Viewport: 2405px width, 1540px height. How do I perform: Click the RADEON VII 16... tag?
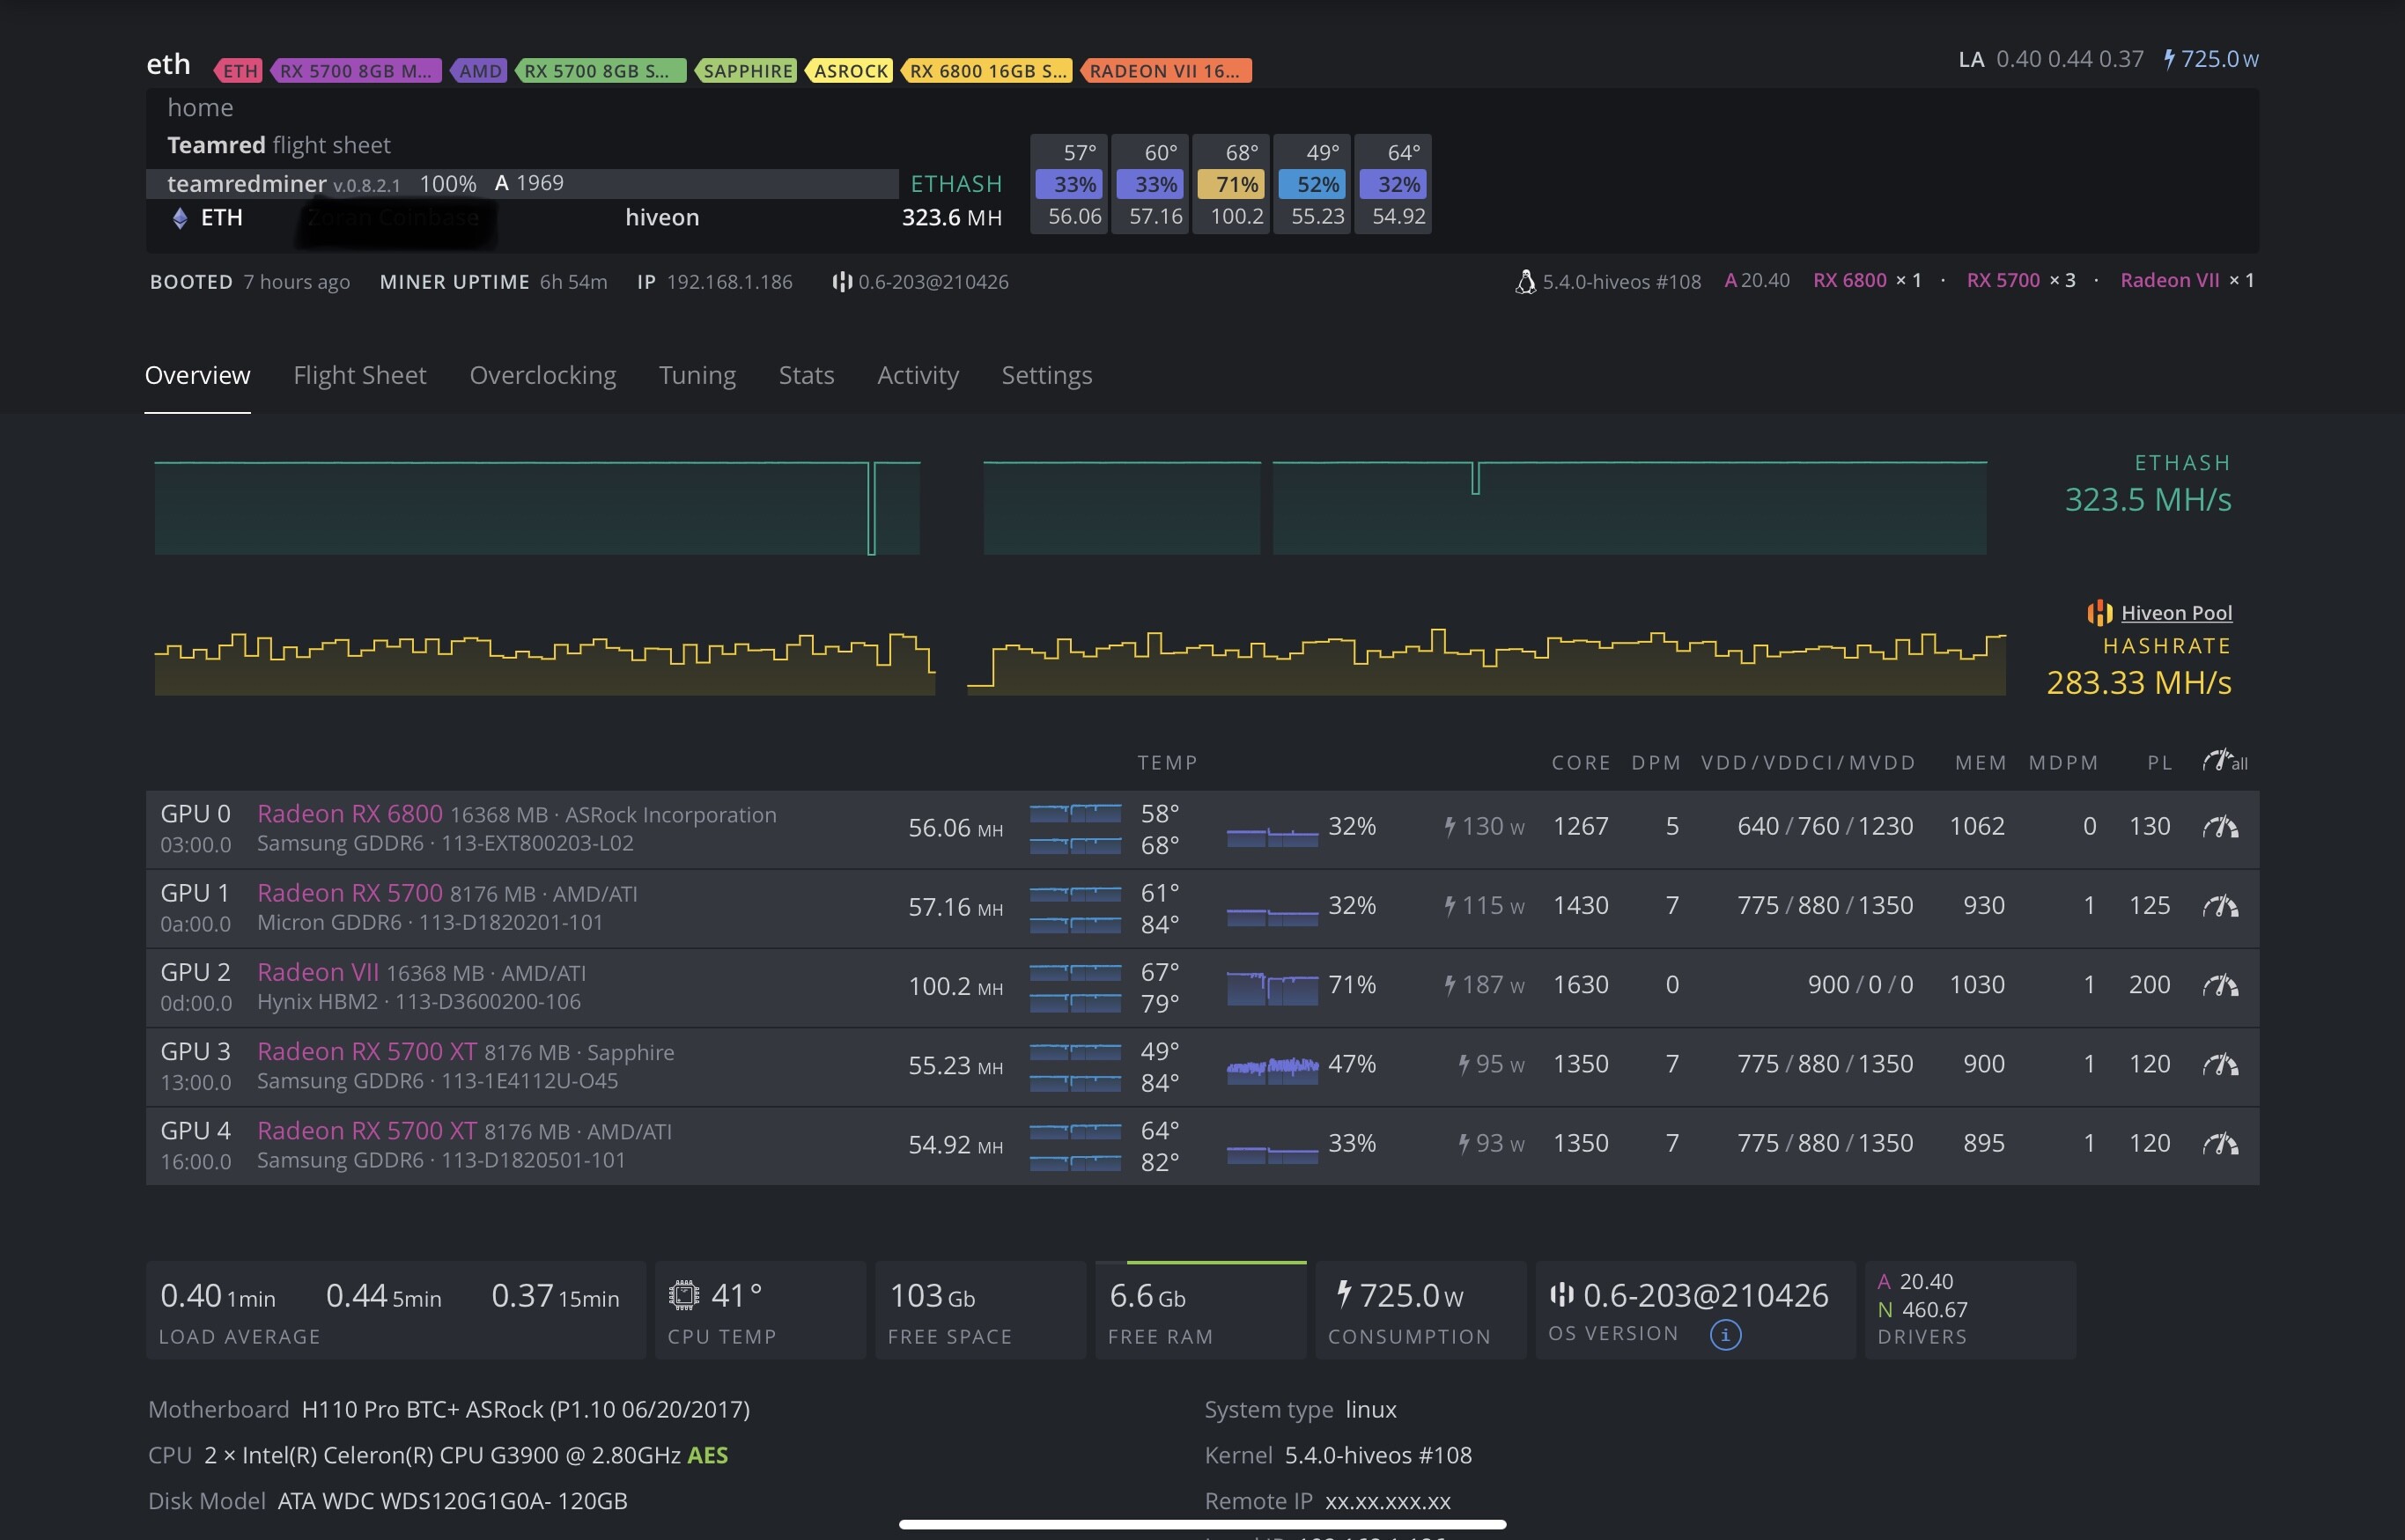tap(1166, 70)
